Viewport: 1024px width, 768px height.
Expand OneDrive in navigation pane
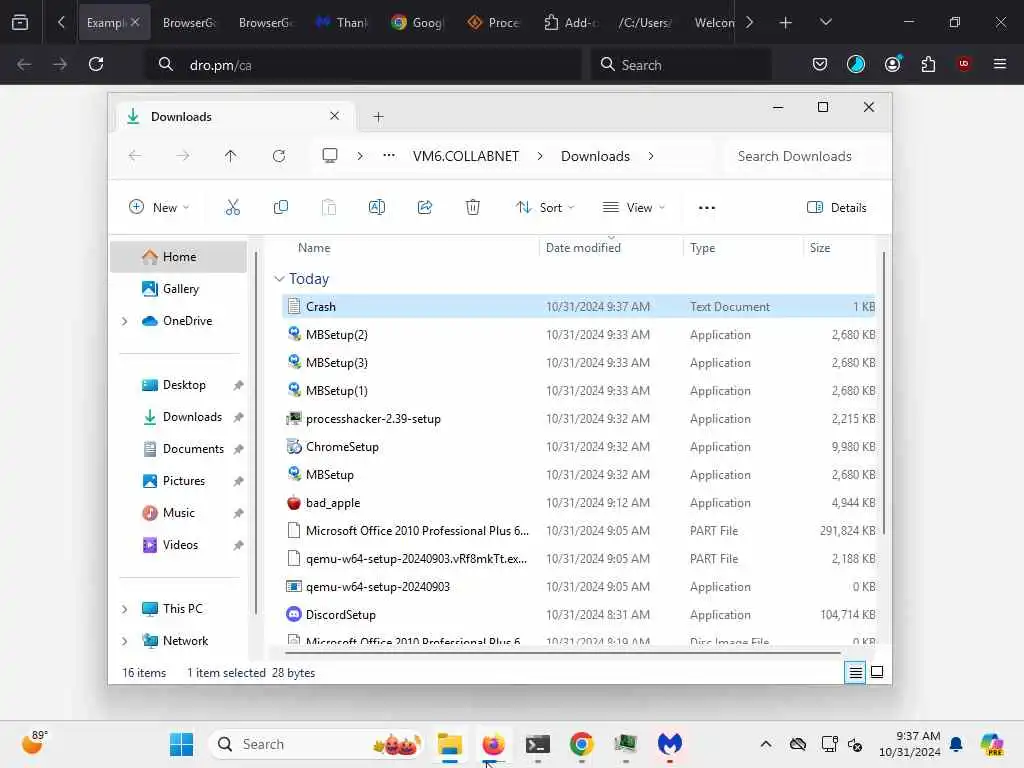tap(124, 321)
